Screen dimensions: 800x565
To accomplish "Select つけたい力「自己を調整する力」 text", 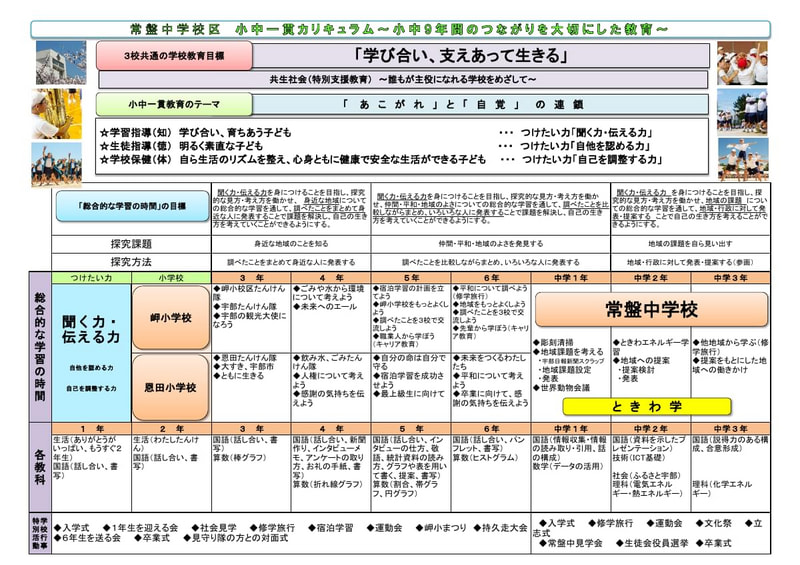I will (591, 159).
